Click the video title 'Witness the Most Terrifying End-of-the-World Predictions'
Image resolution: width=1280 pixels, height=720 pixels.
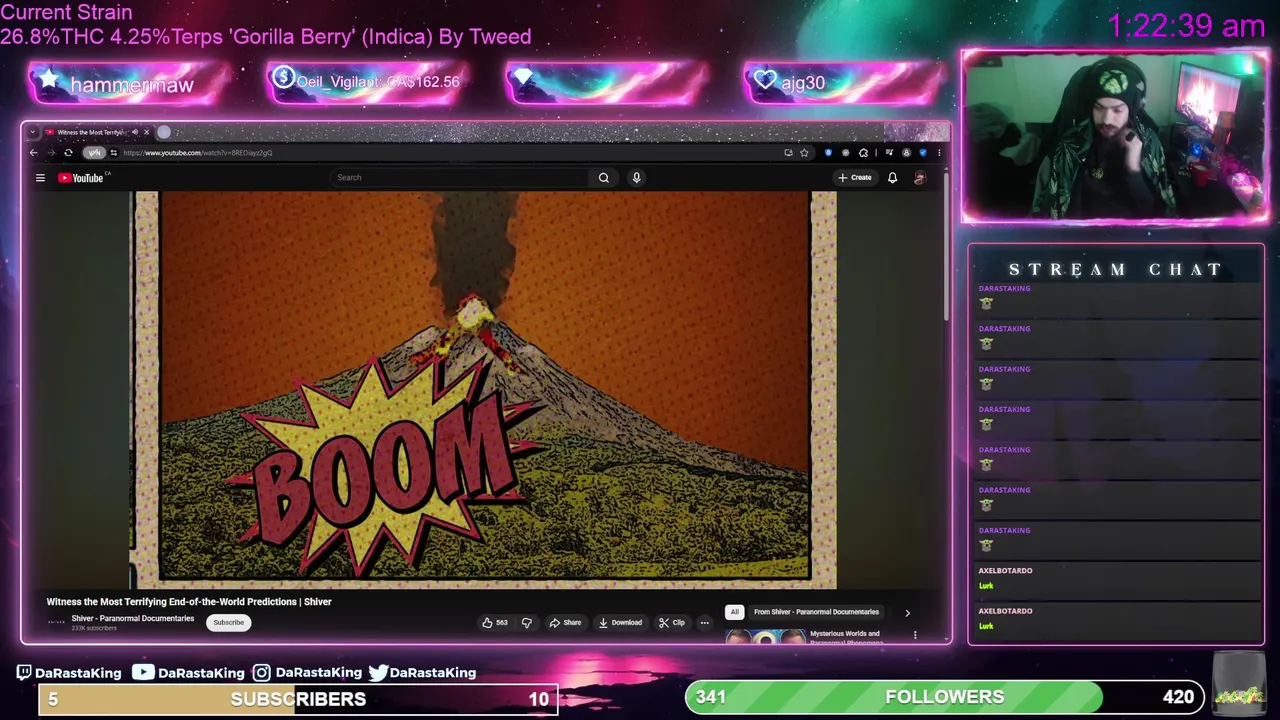click(189, 602)
